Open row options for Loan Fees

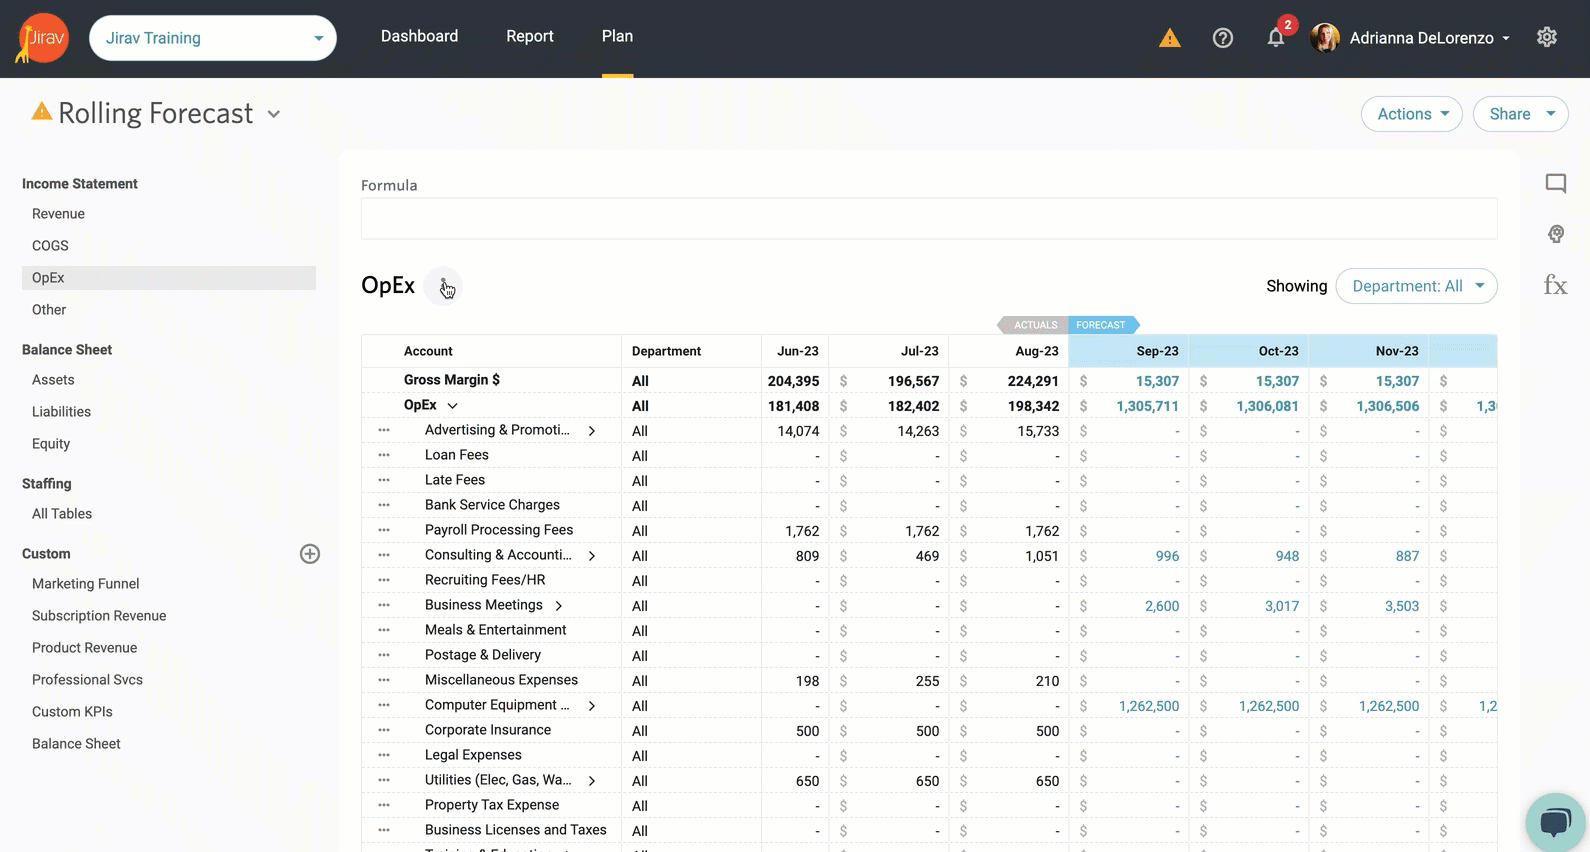pos(384,455)
